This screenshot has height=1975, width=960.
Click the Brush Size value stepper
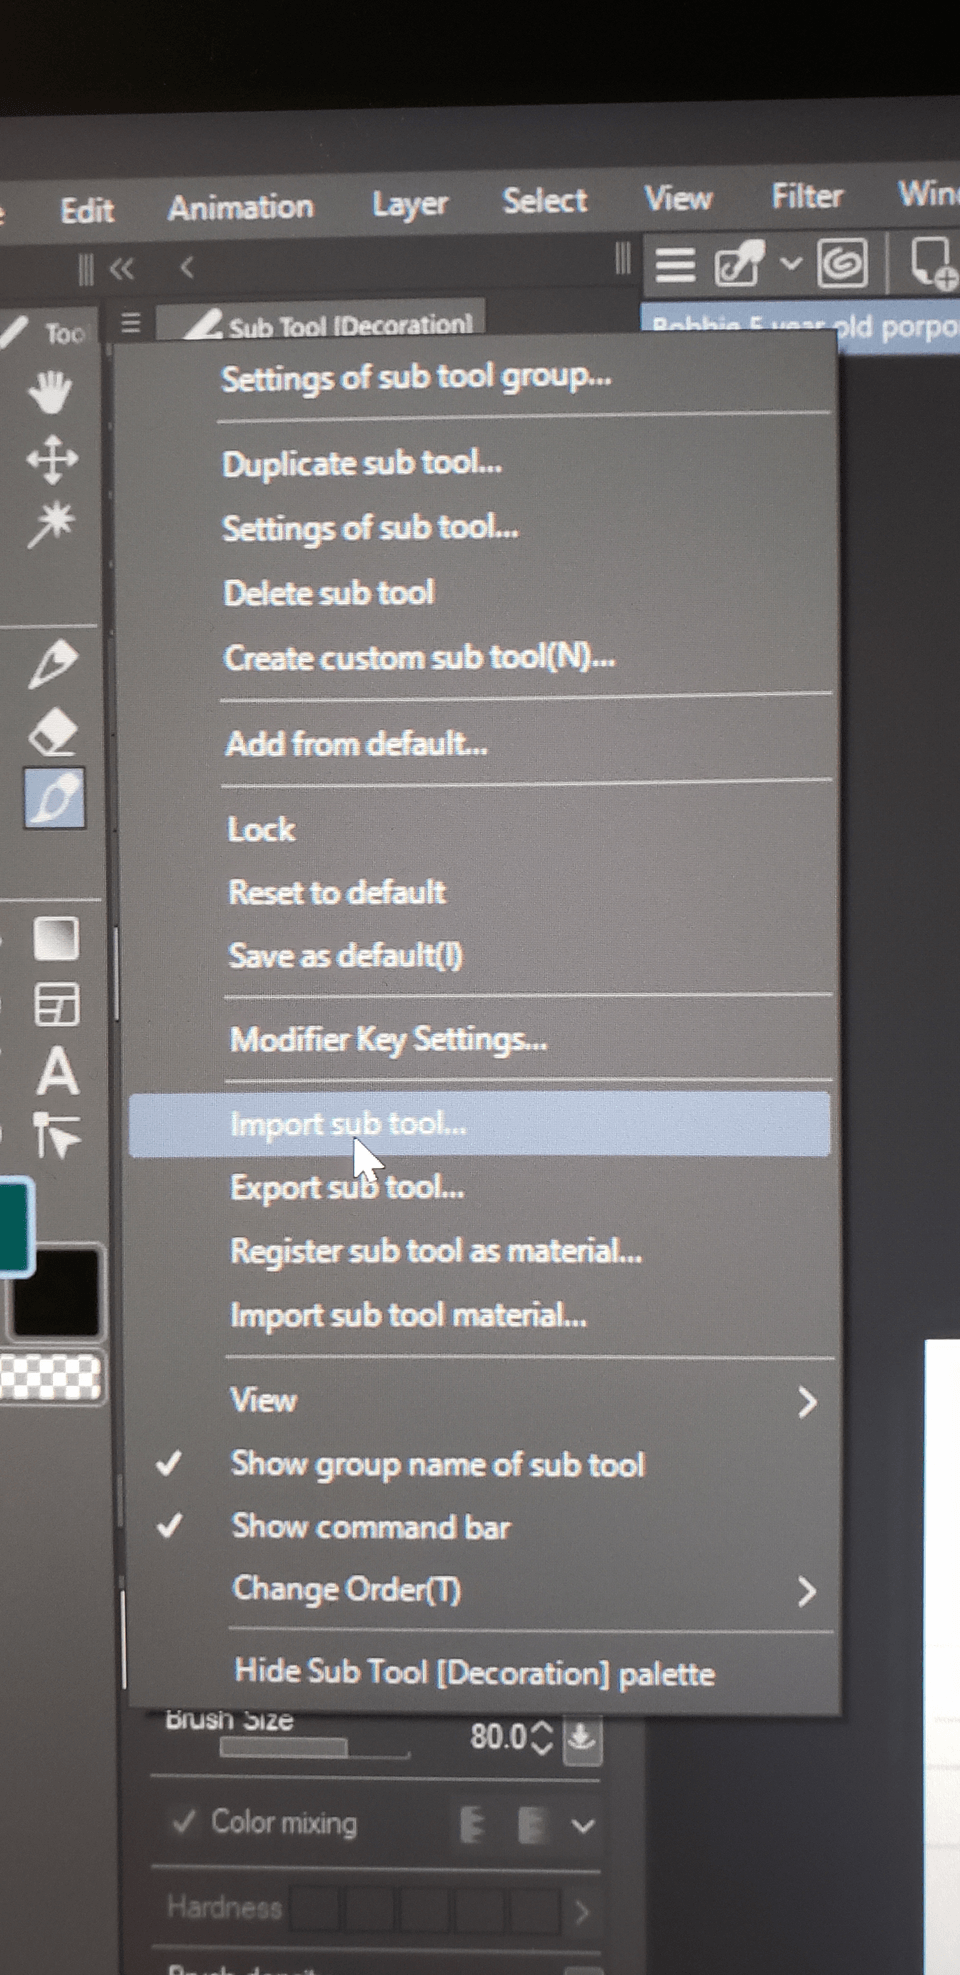[541, 1737]
